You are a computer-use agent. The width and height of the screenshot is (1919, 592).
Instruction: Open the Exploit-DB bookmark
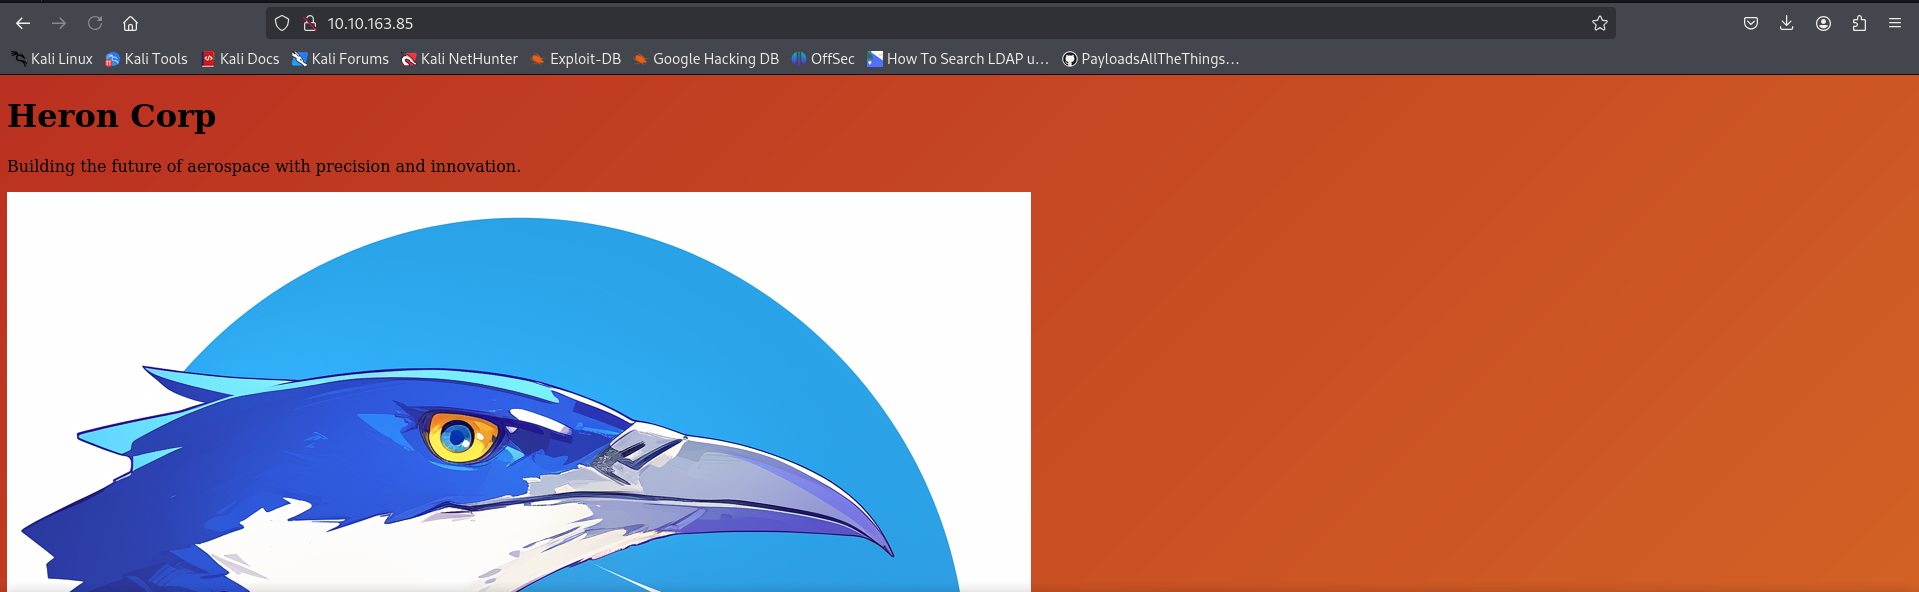point(576,59)
